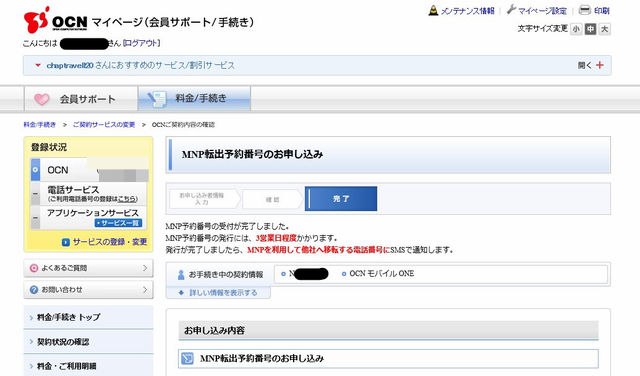Set text size to 小

coord(576,29)
